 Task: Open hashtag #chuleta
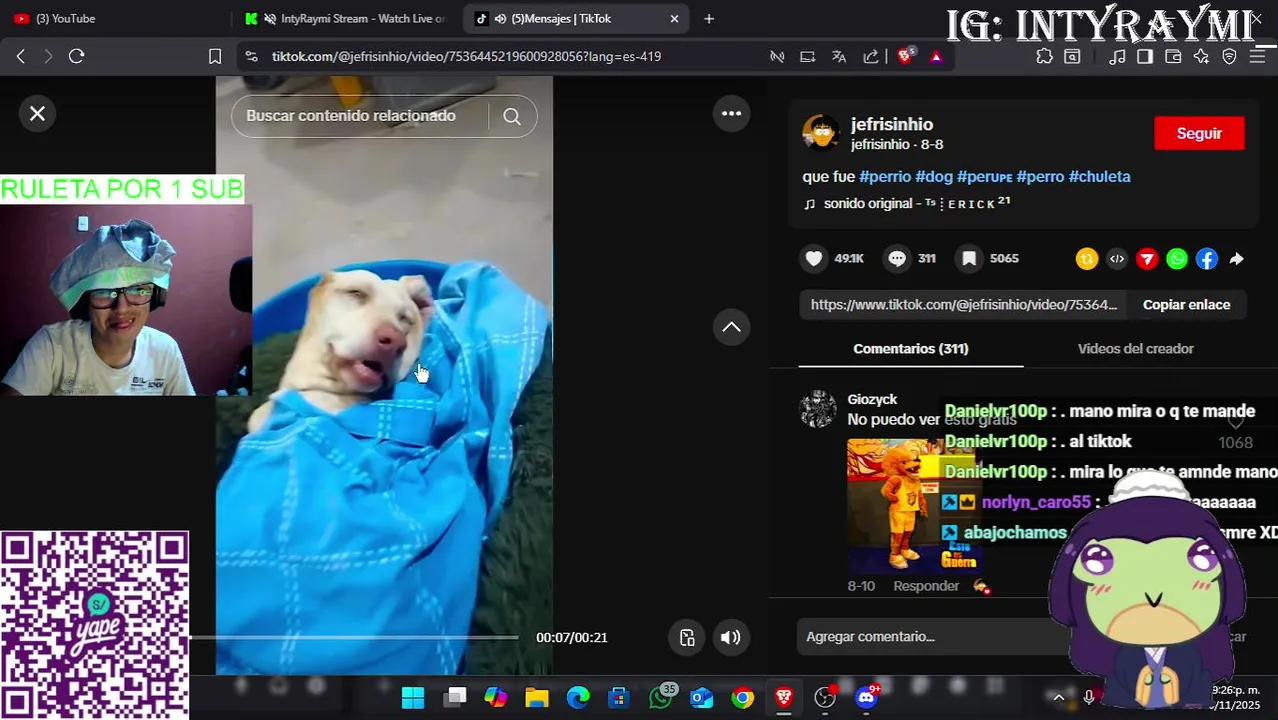coord(1099,177)
